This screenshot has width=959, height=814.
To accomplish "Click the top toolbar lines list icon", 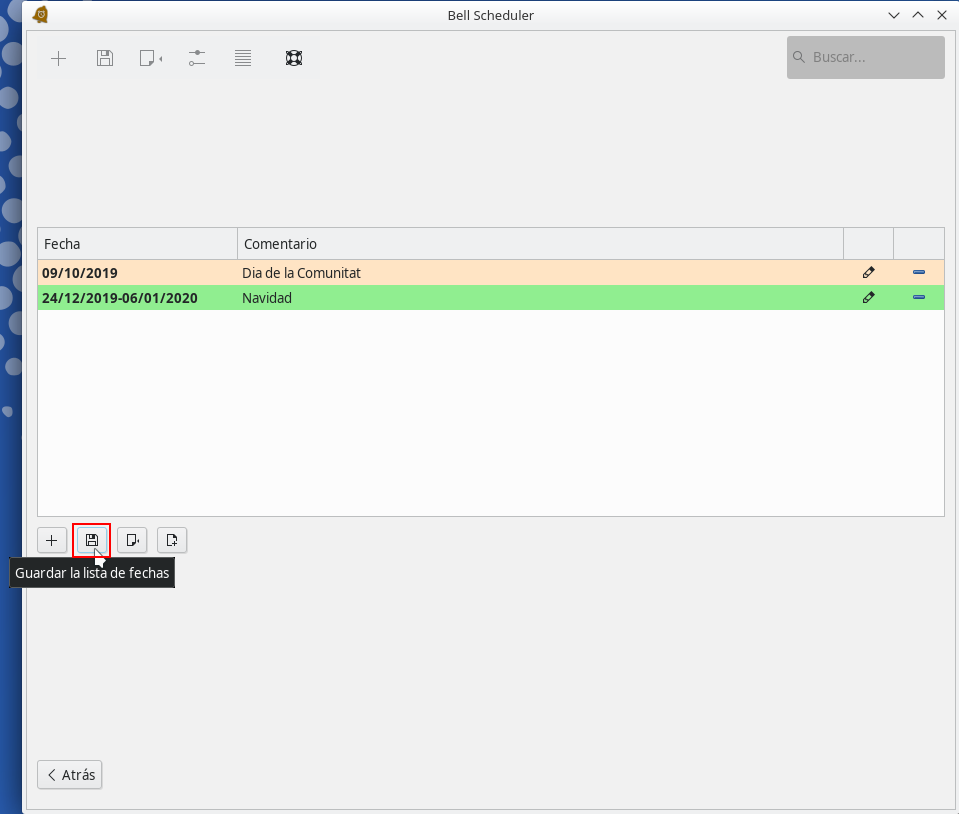I will pos(242,58).
